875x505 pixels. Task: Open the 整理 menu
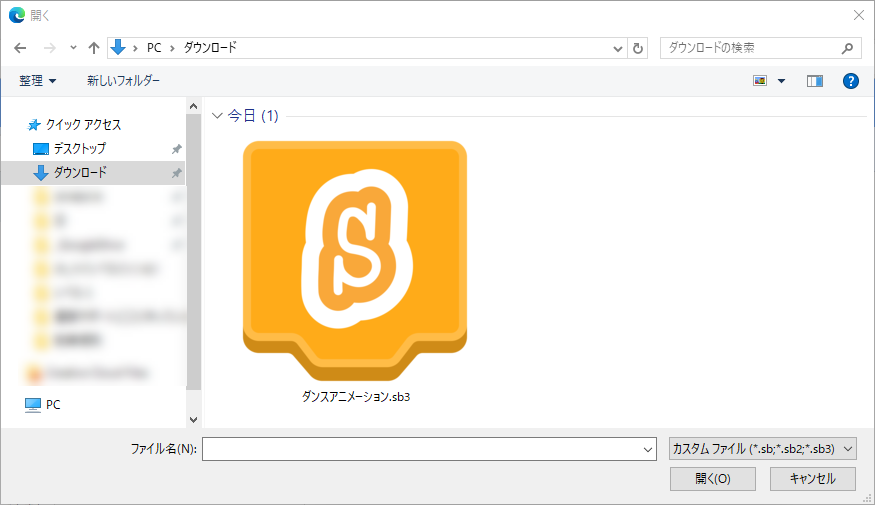point(38,81)
